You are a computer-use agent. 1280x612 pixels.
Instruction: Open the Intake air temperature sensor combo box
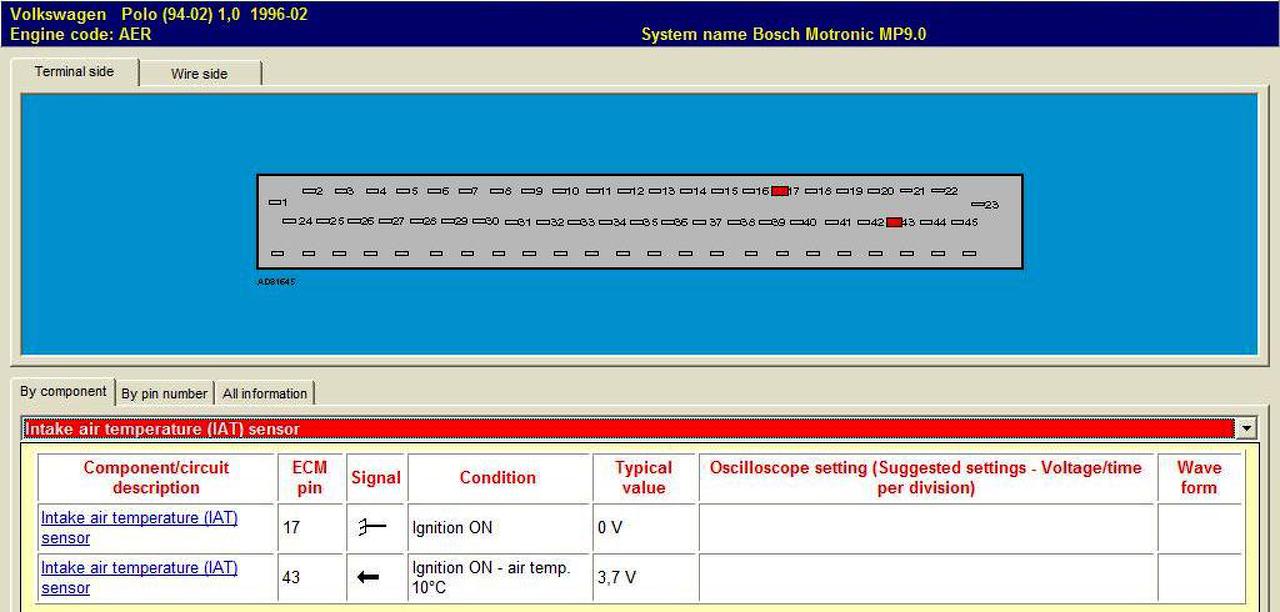click(x=639, y=429)
